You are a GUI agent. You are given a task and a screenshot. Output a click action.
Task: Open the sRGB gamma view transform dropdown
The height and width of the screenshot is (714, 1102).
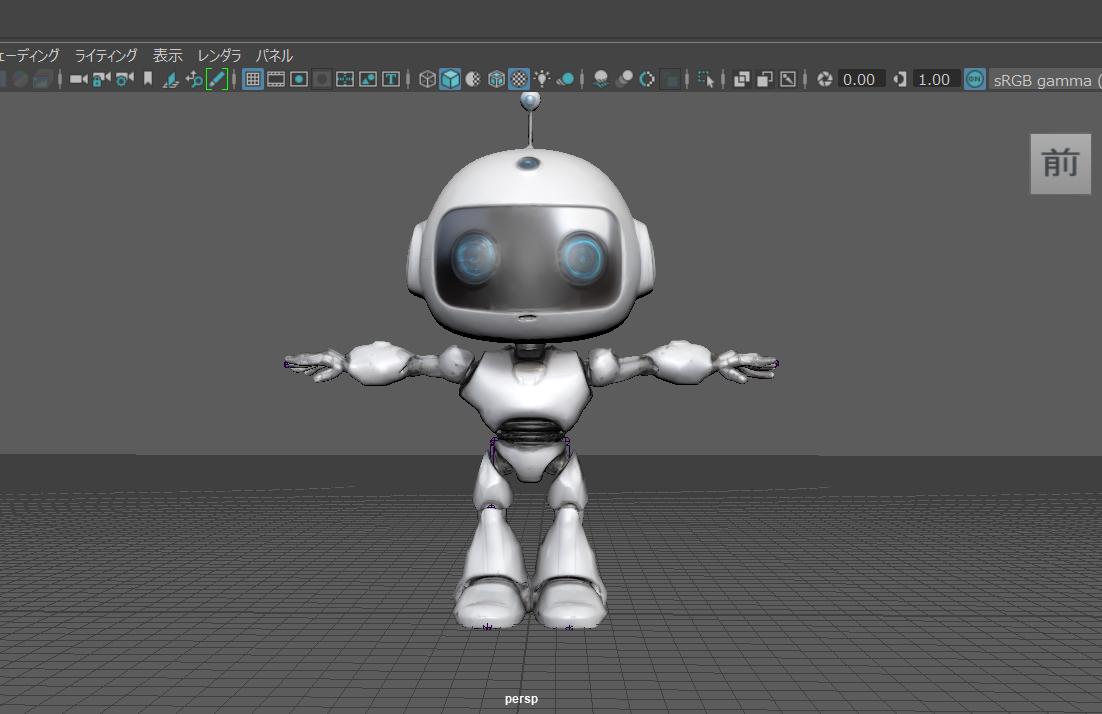[x=1046, y=80]
